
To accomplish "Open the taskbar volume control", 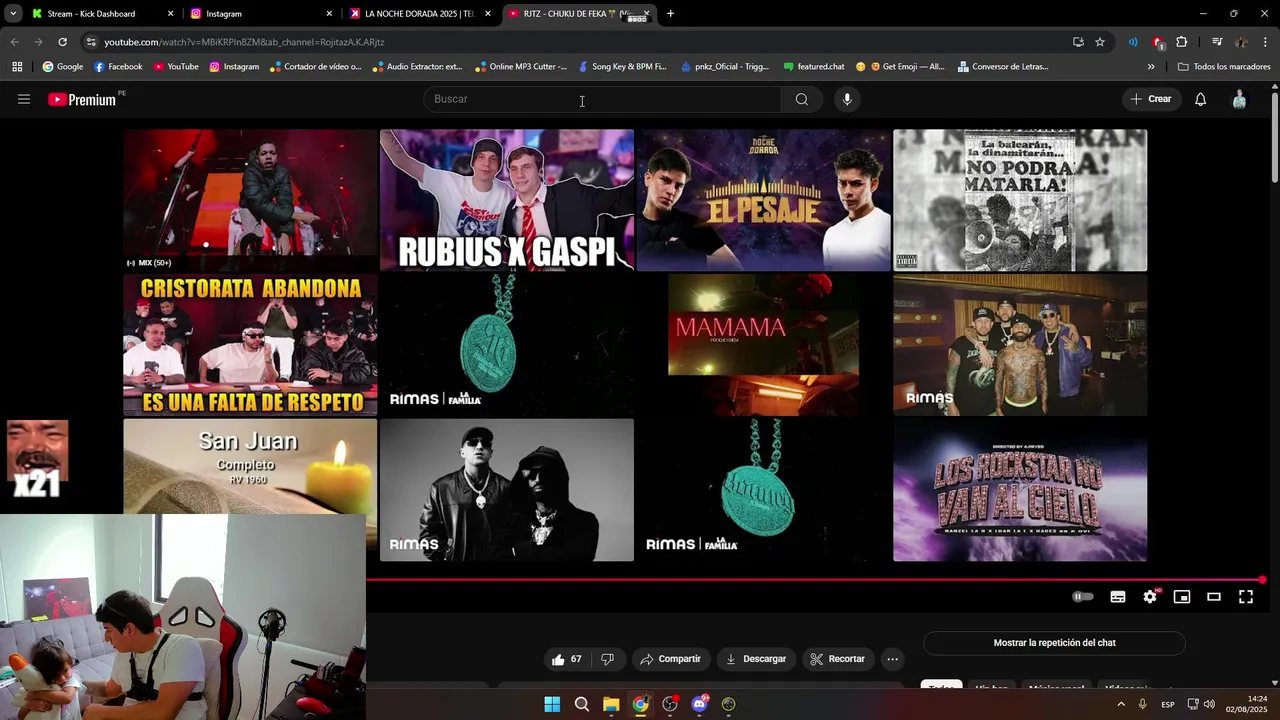I will [1209, 704].
